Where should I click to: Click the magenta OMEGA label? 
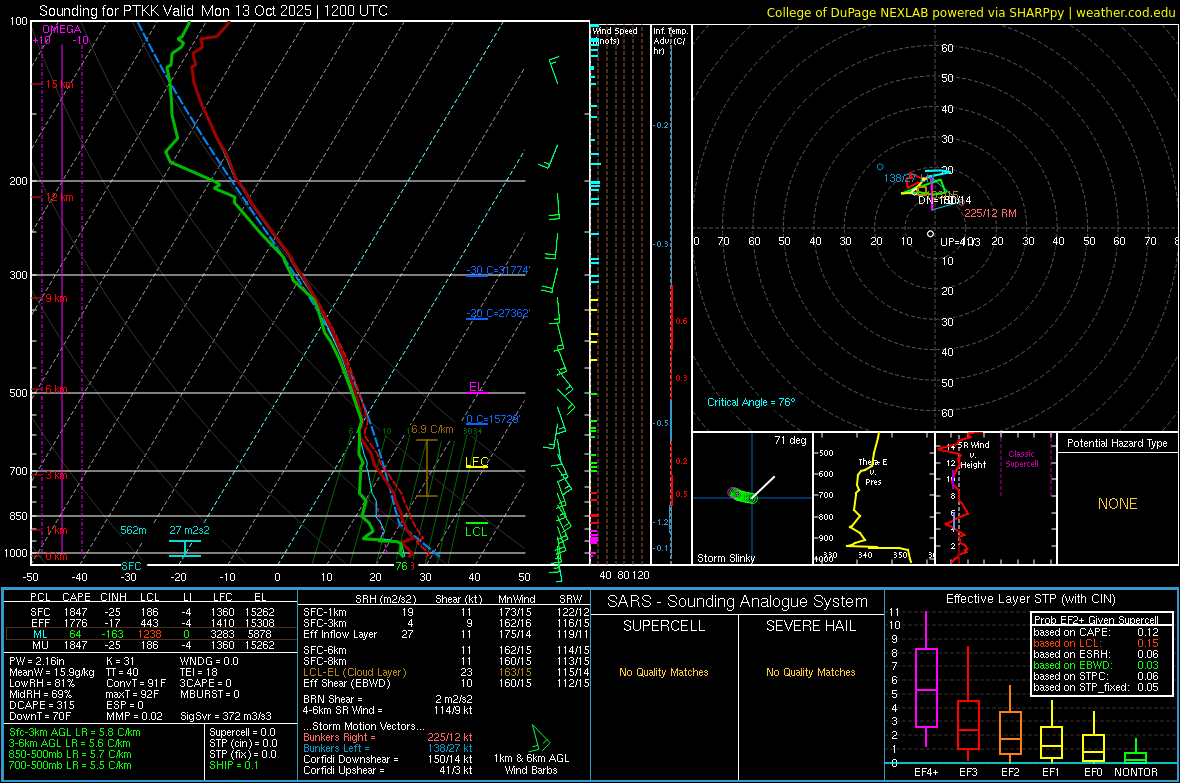[62, 29]
